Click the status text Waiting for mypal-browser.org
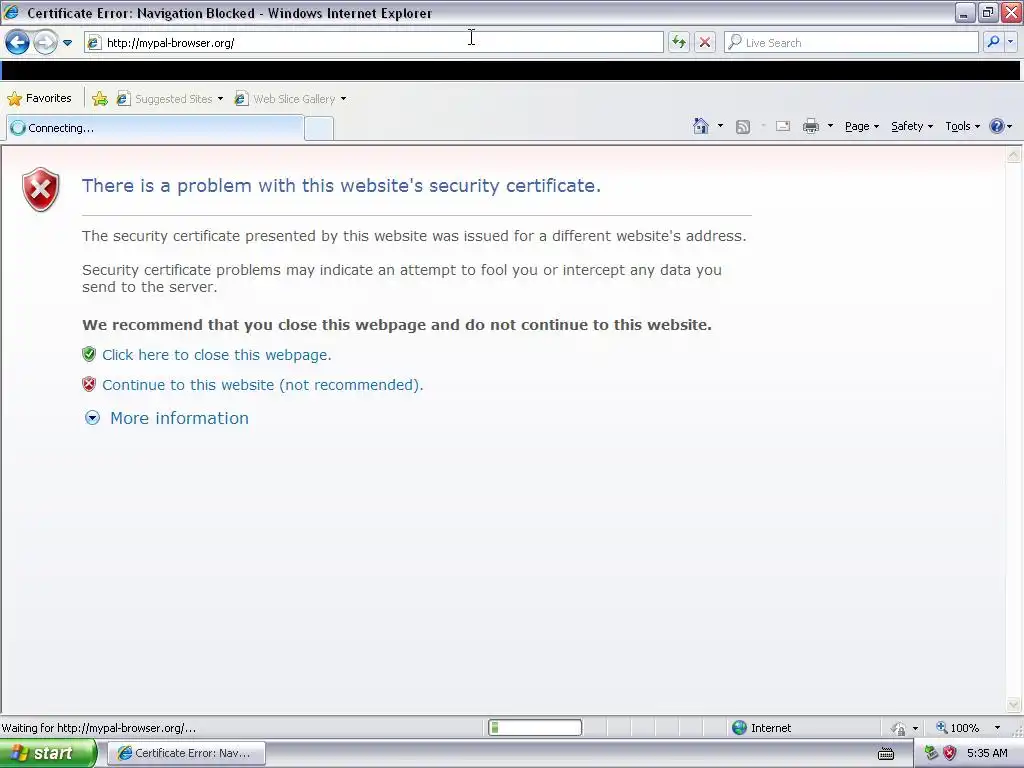 tap(99, 728)
